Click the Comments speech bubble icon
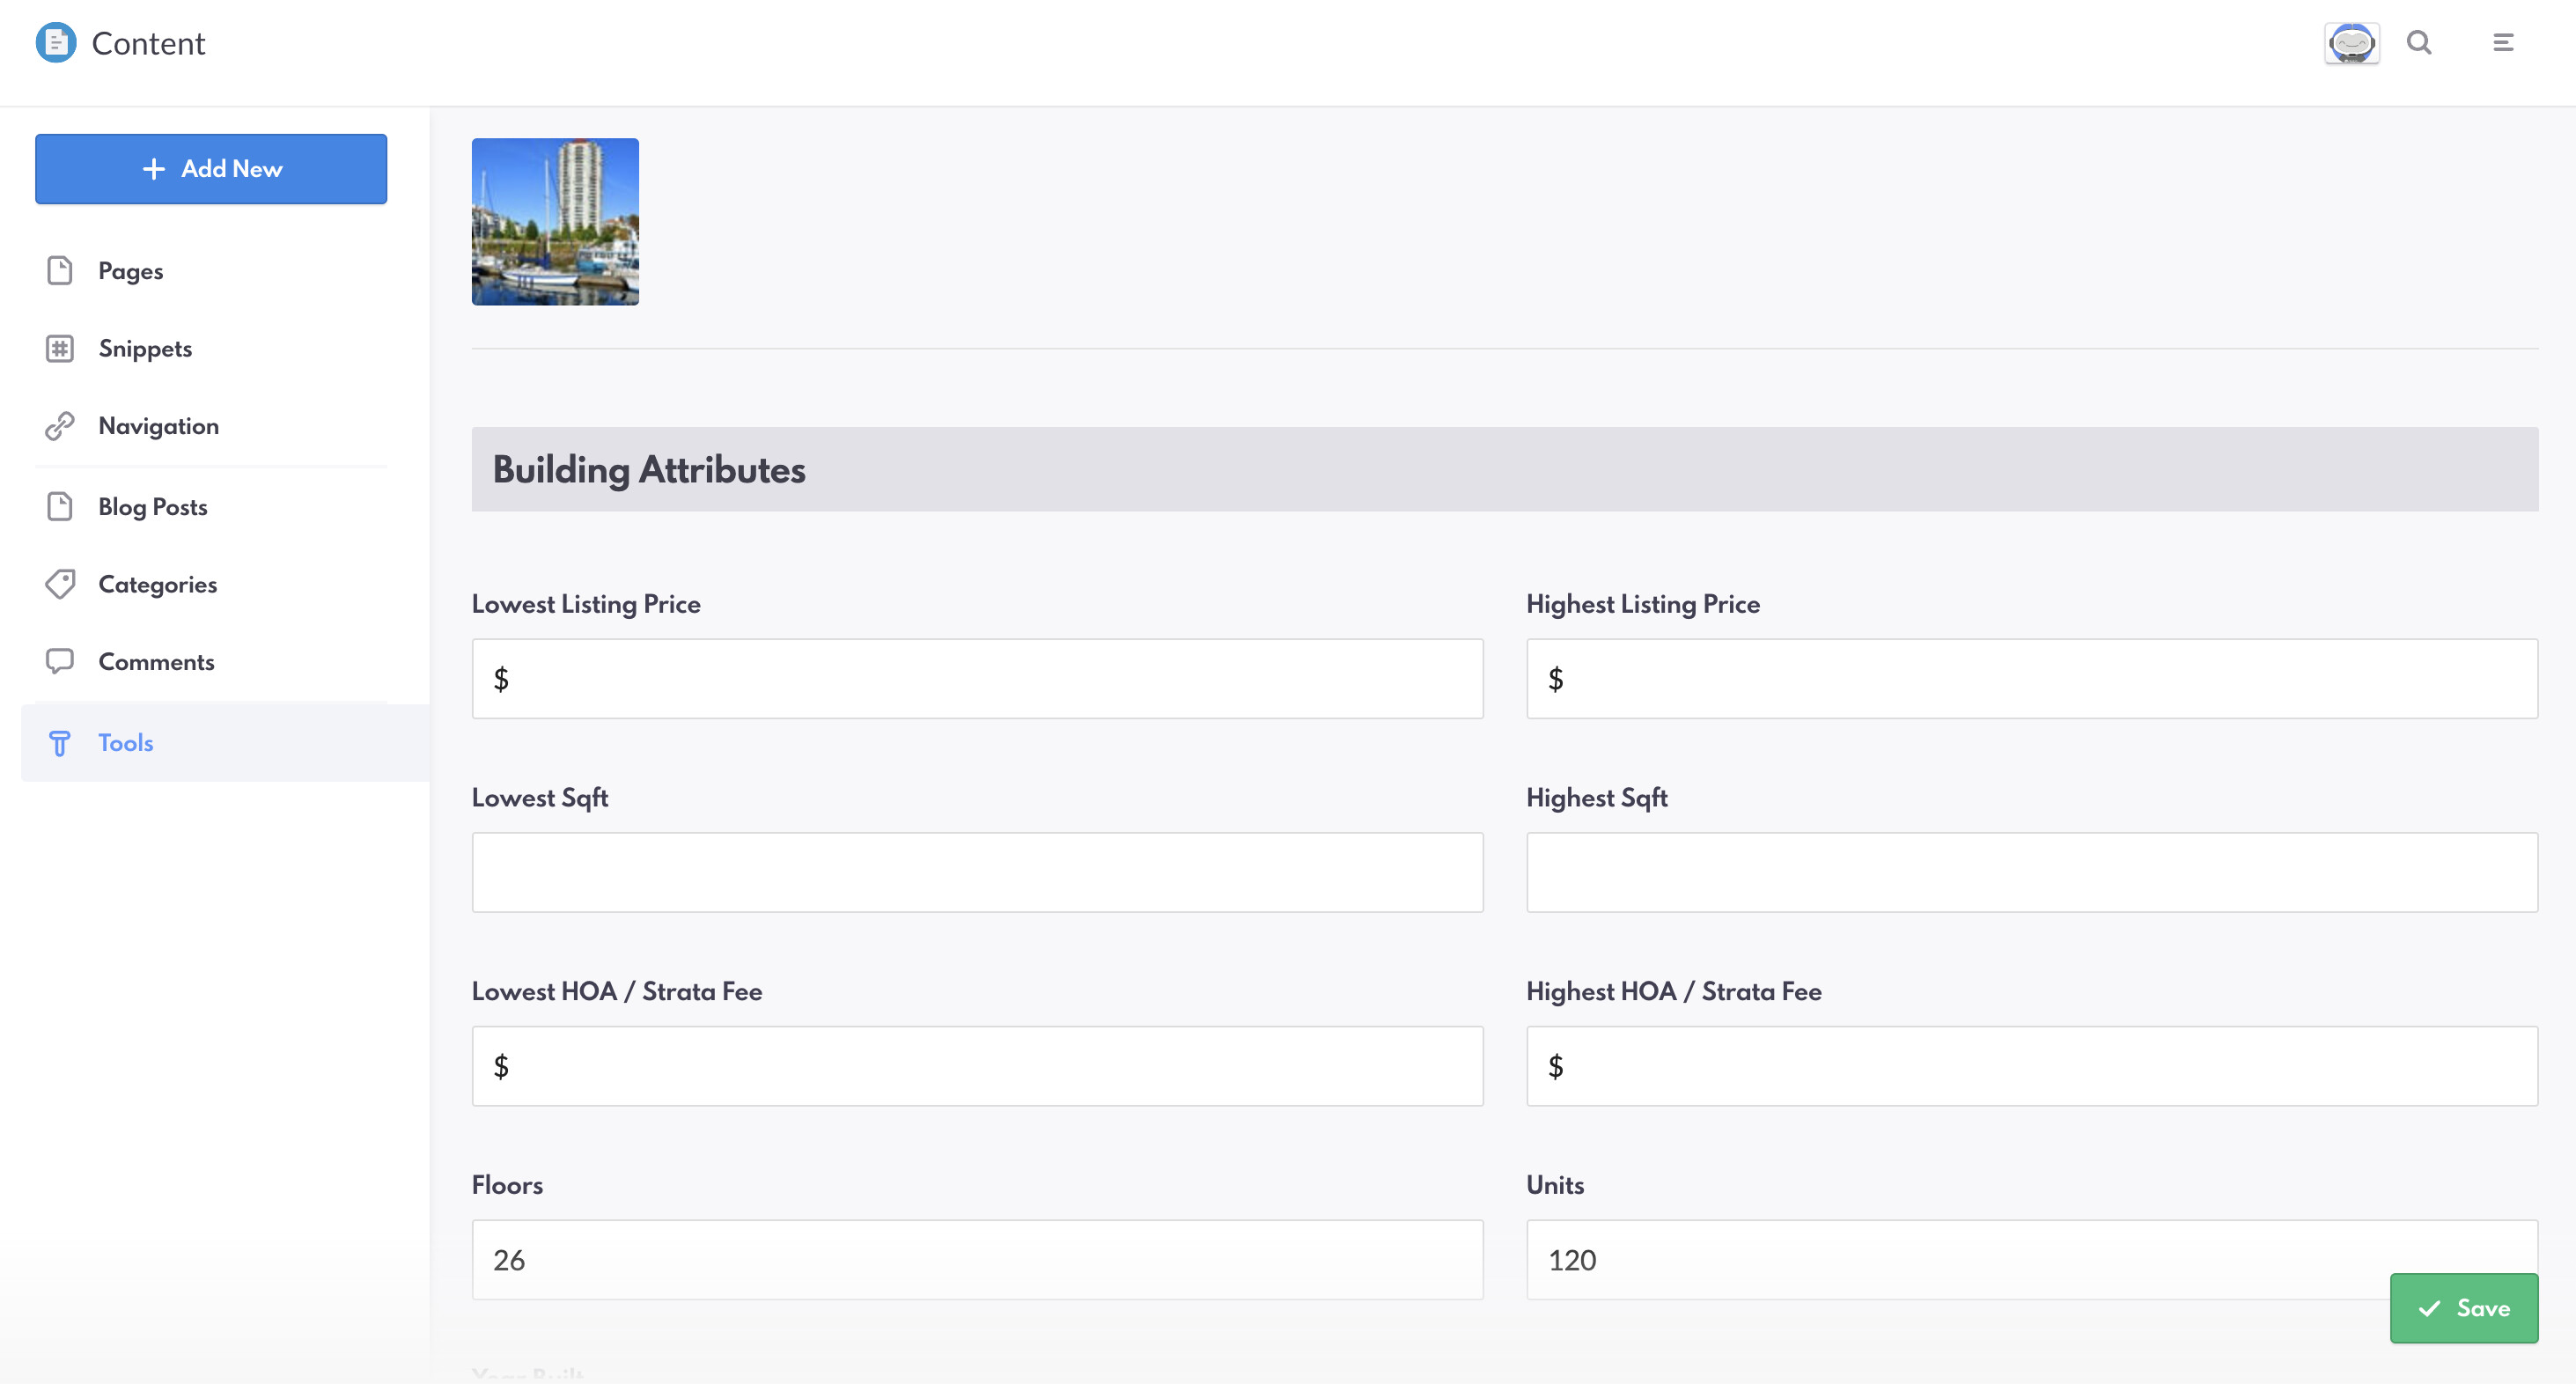The height and width of the screenshot is (1384, 2576). click(60, 662)
